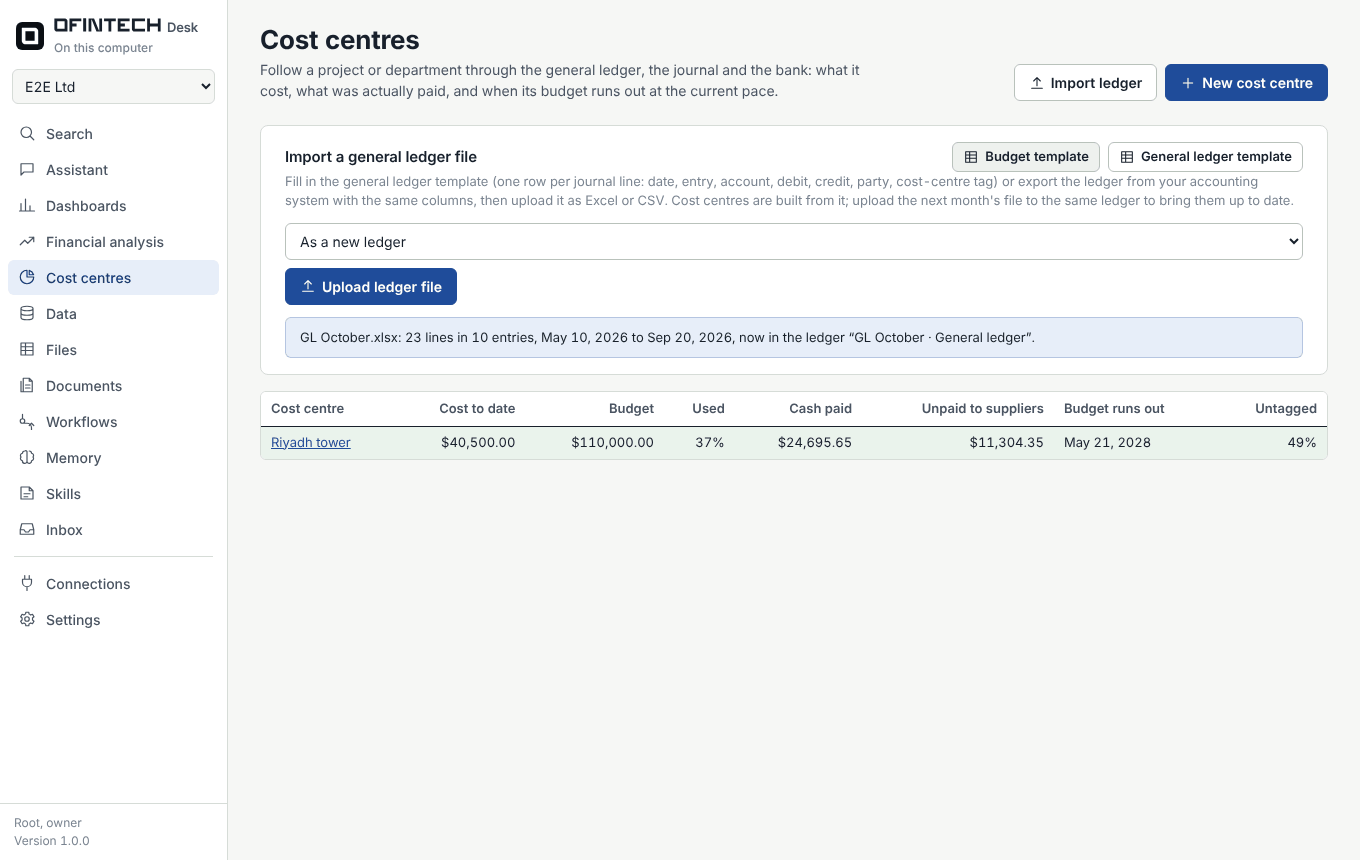Click the $110,000.00 budget value
This screenshot has height=860, width=1360.
[x=612, y=442]
